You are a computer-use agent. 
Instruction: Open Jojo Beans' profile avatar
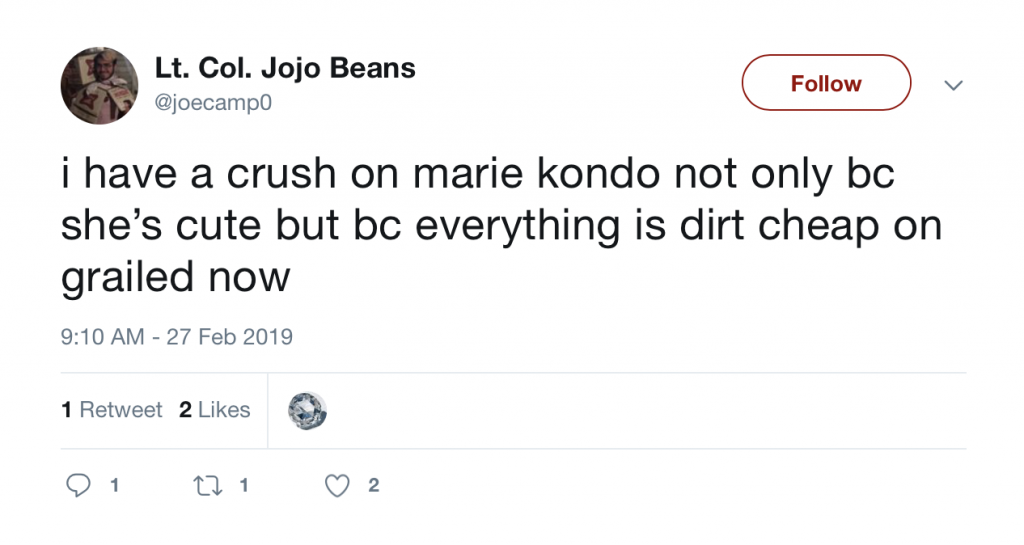pyautogui.click(x=100, y=85)
